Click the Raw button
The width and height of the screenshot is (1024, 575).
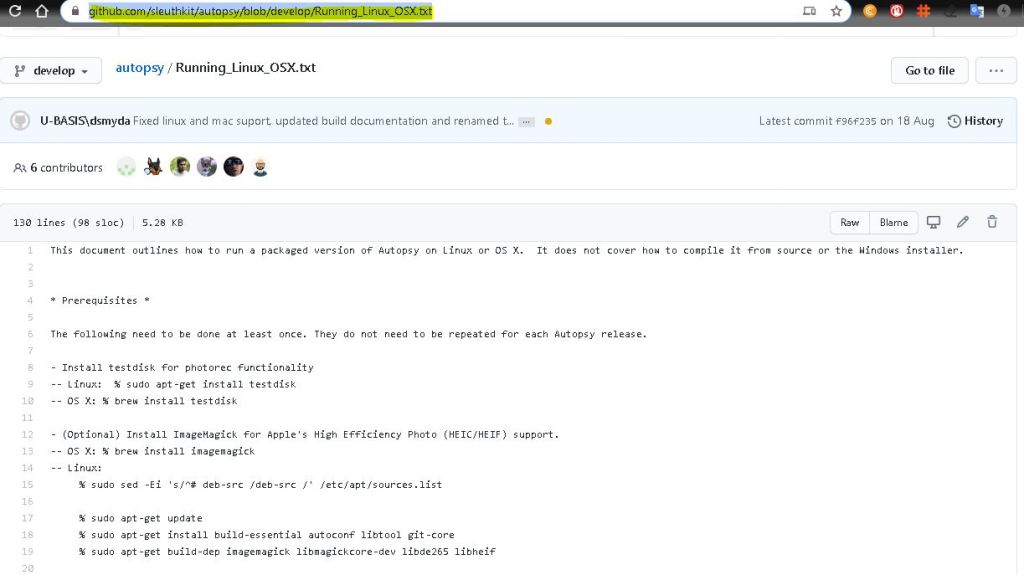[849, 222]
